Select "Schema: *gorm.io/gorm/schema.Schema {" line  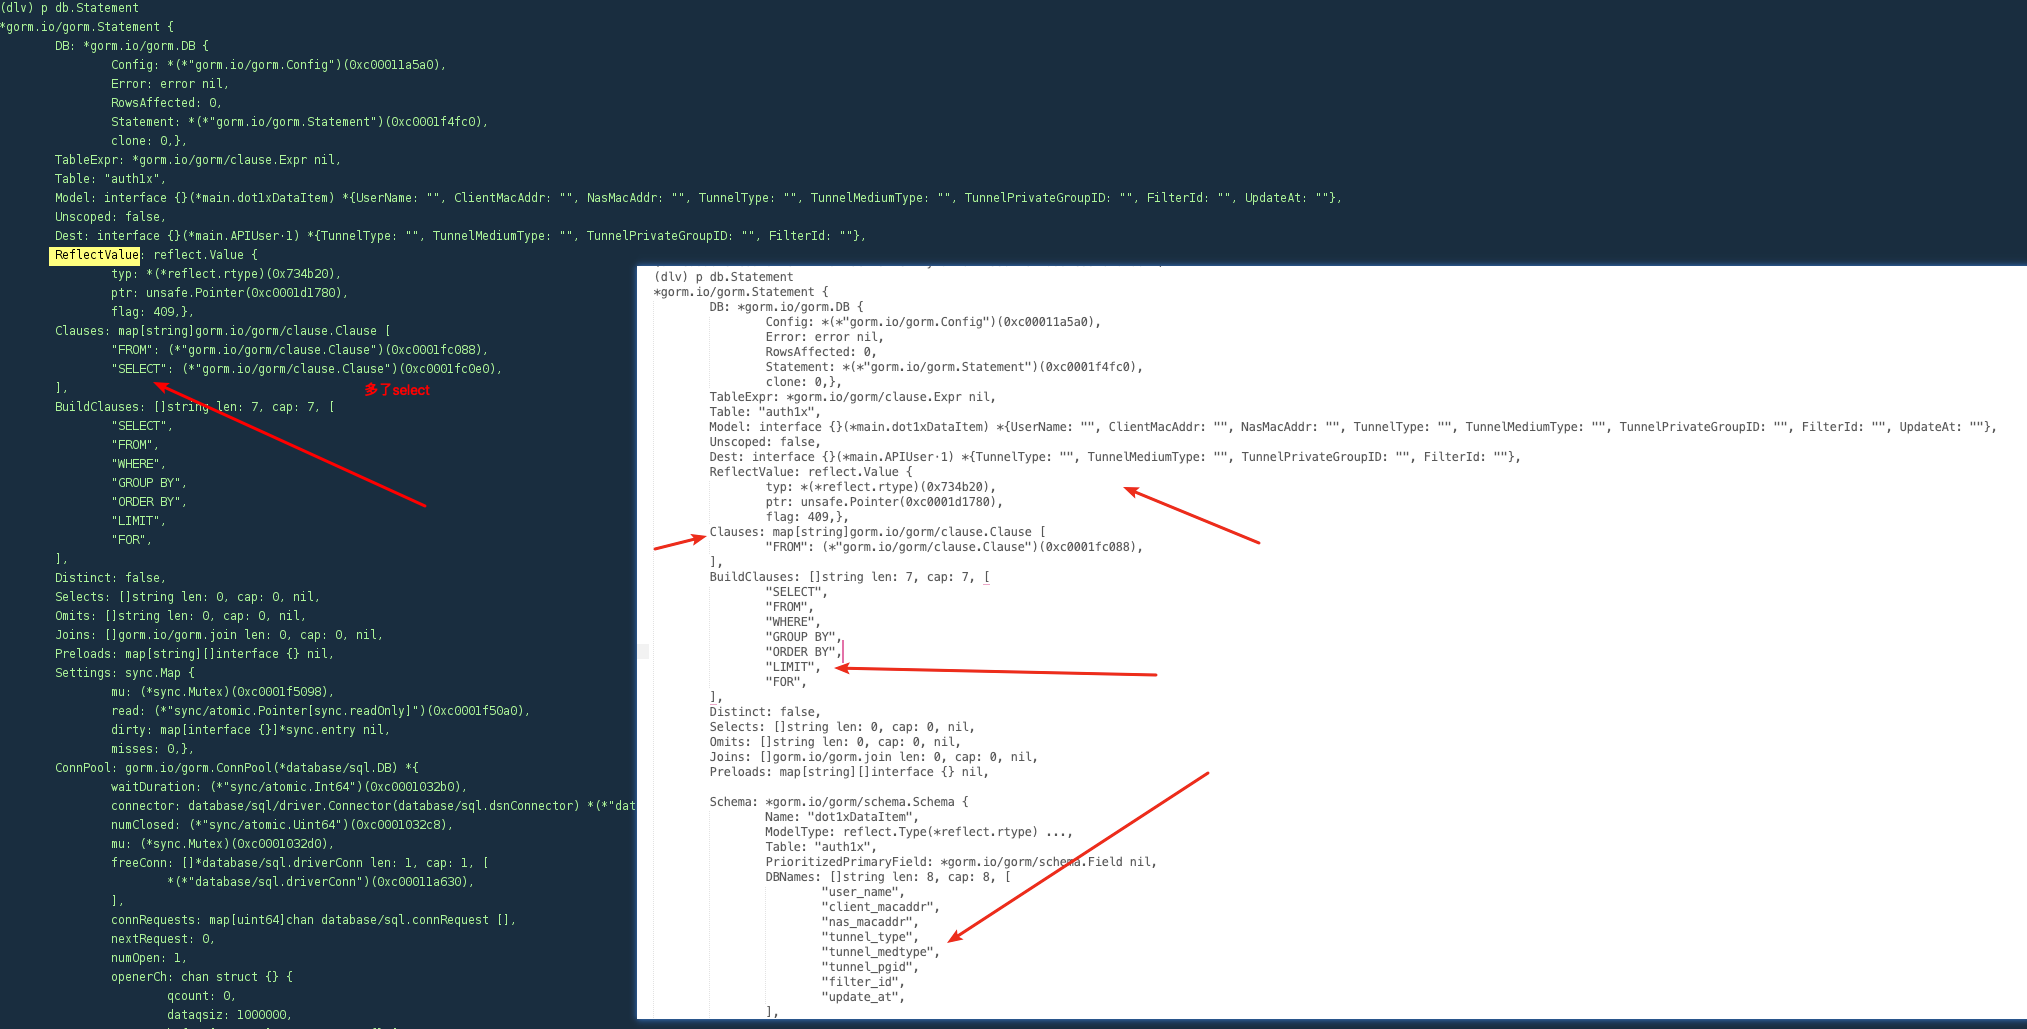839,802
